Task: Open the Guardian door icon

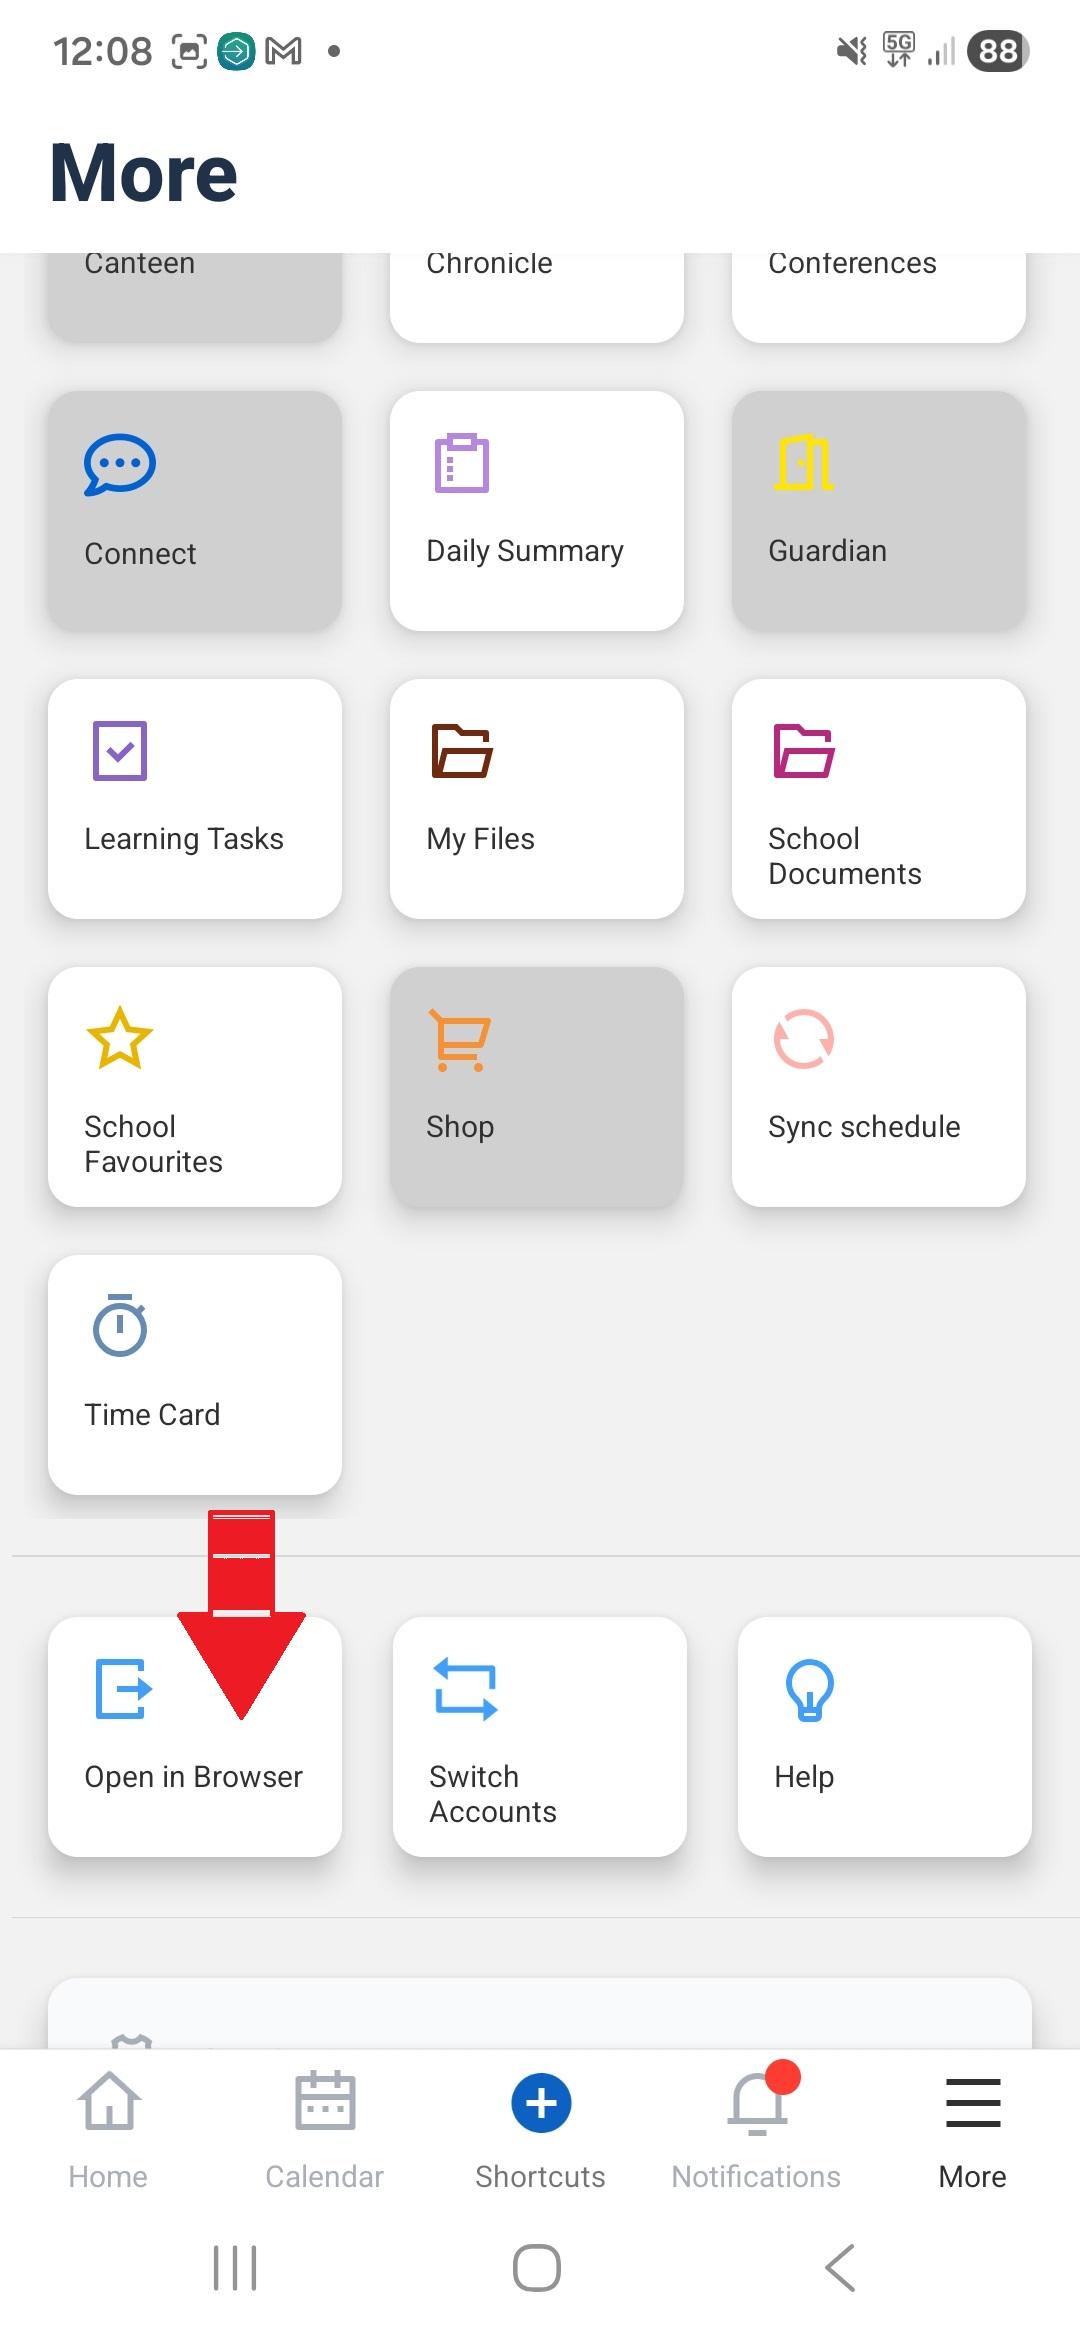Action: tap(803, 463)
